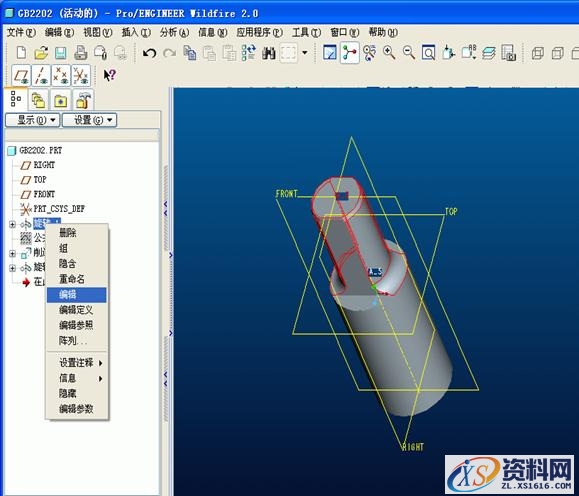Screen dimensions: 579x496
Task: Open the 文件(F) menu
Action: point(21,33)
